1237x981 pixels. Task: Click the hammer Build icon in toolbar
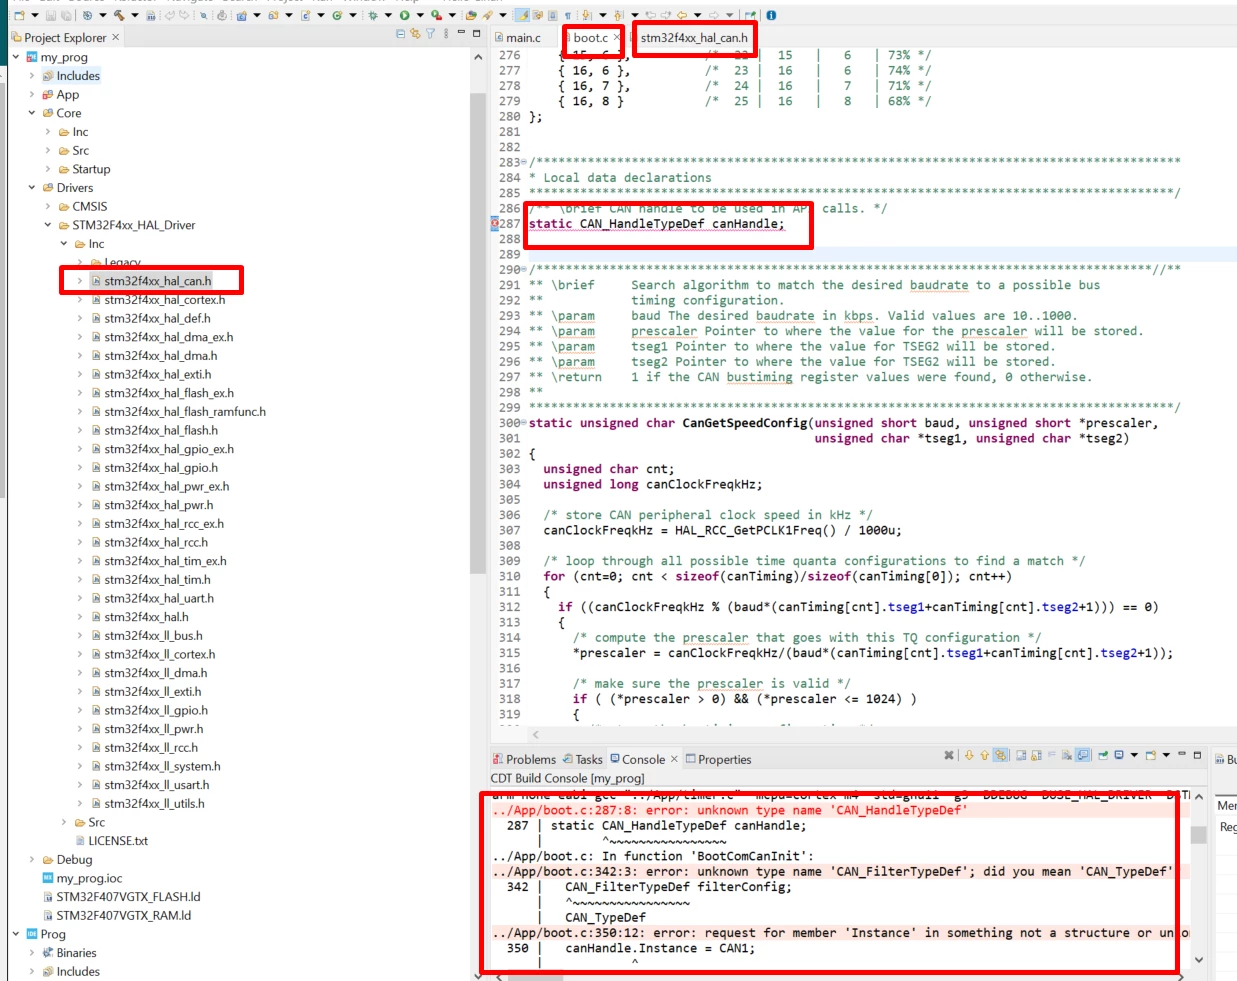pos(119,15)
